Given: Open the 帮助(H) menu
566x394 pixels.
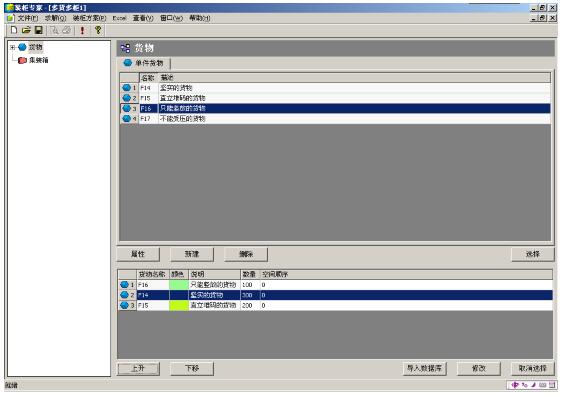Looking at the screenshot, I should point(200,18).
